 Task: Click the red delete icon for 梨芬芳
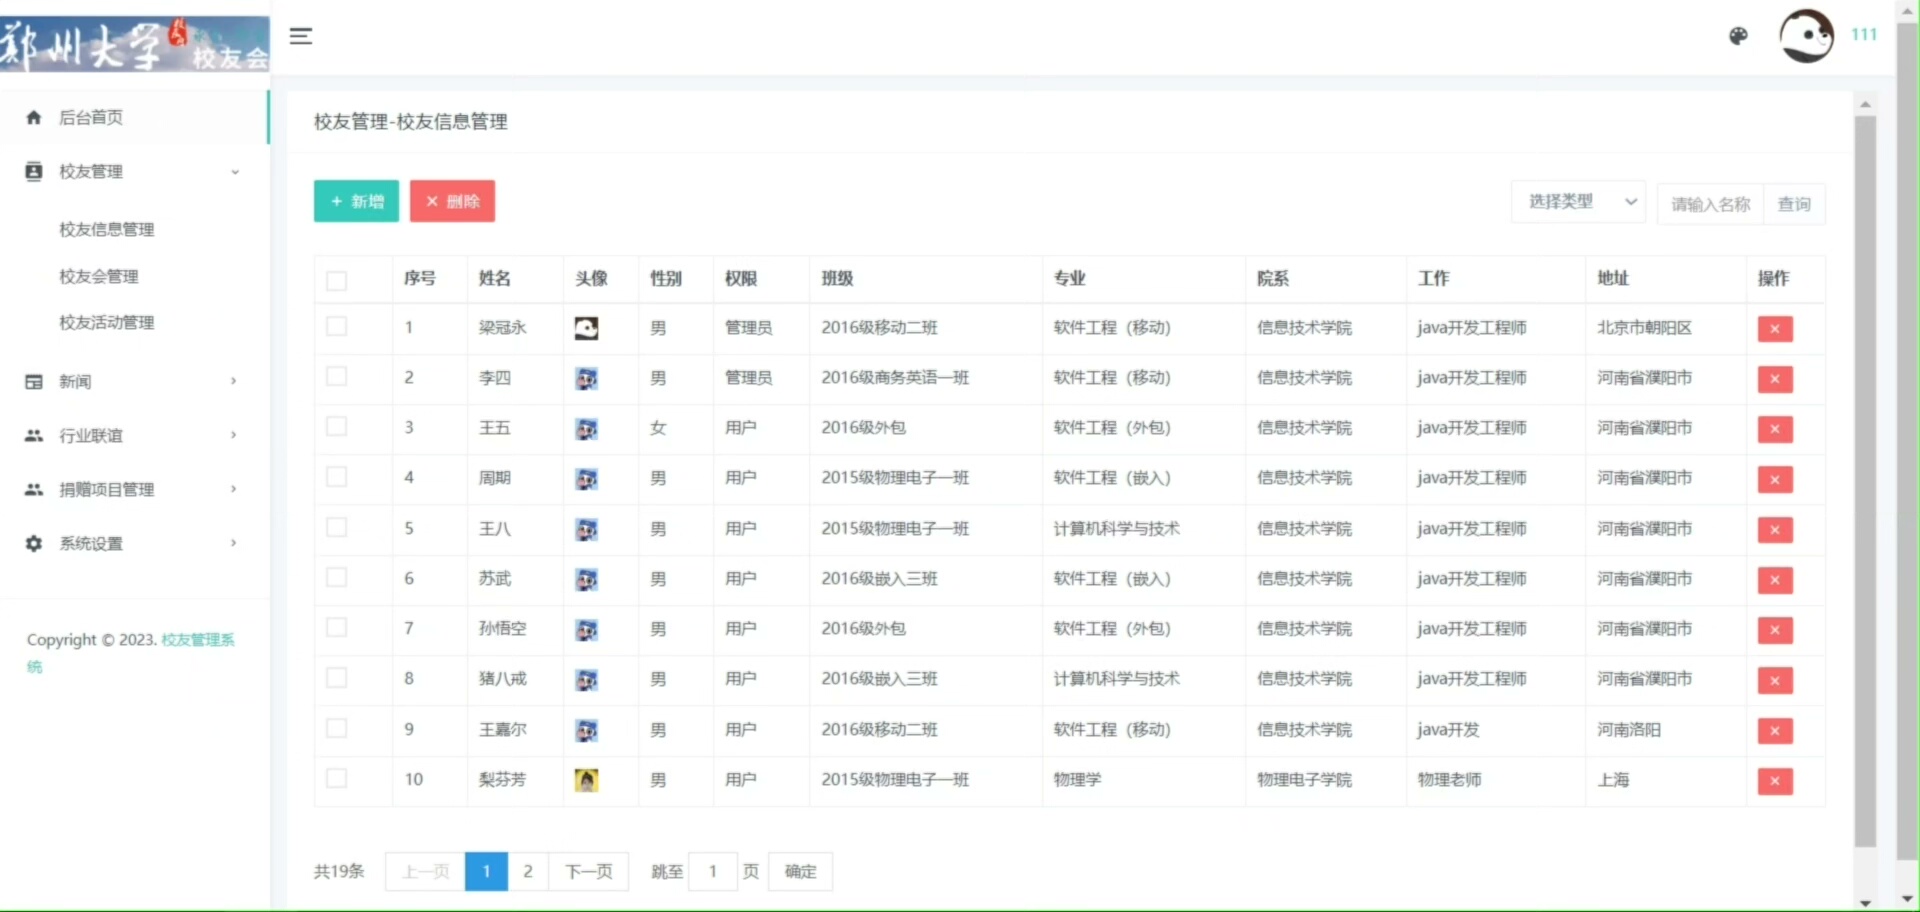pyautogui.click(x=1774, y=781)
